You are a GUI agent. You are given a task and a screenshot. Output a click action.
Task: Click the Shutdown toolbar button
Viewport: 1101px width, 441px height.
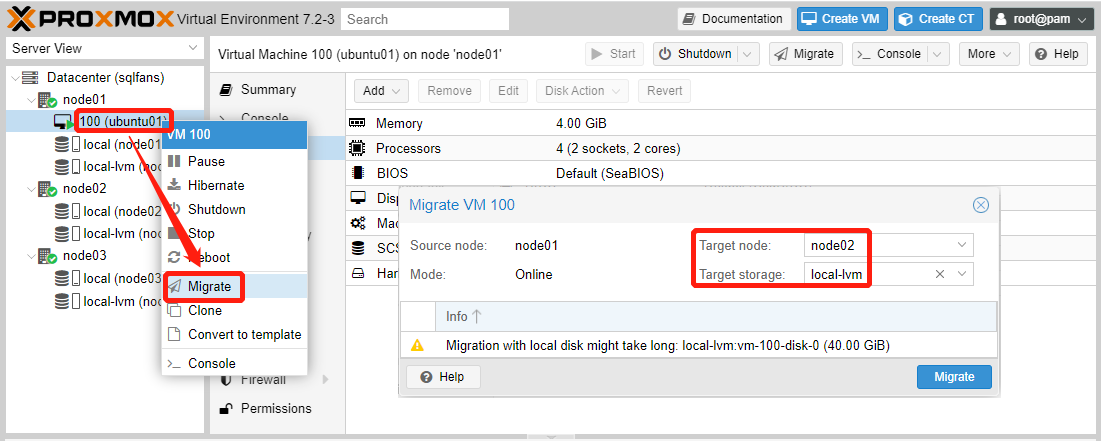click(x=696, y=54)
